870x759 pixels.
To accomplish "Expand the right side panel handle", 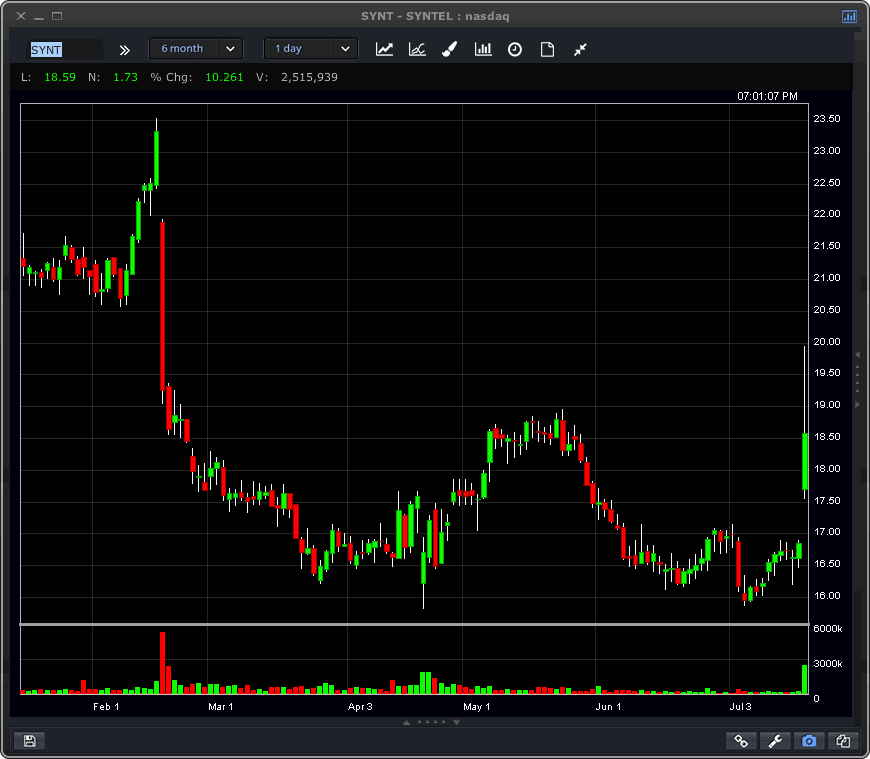I will pos(857,380).
